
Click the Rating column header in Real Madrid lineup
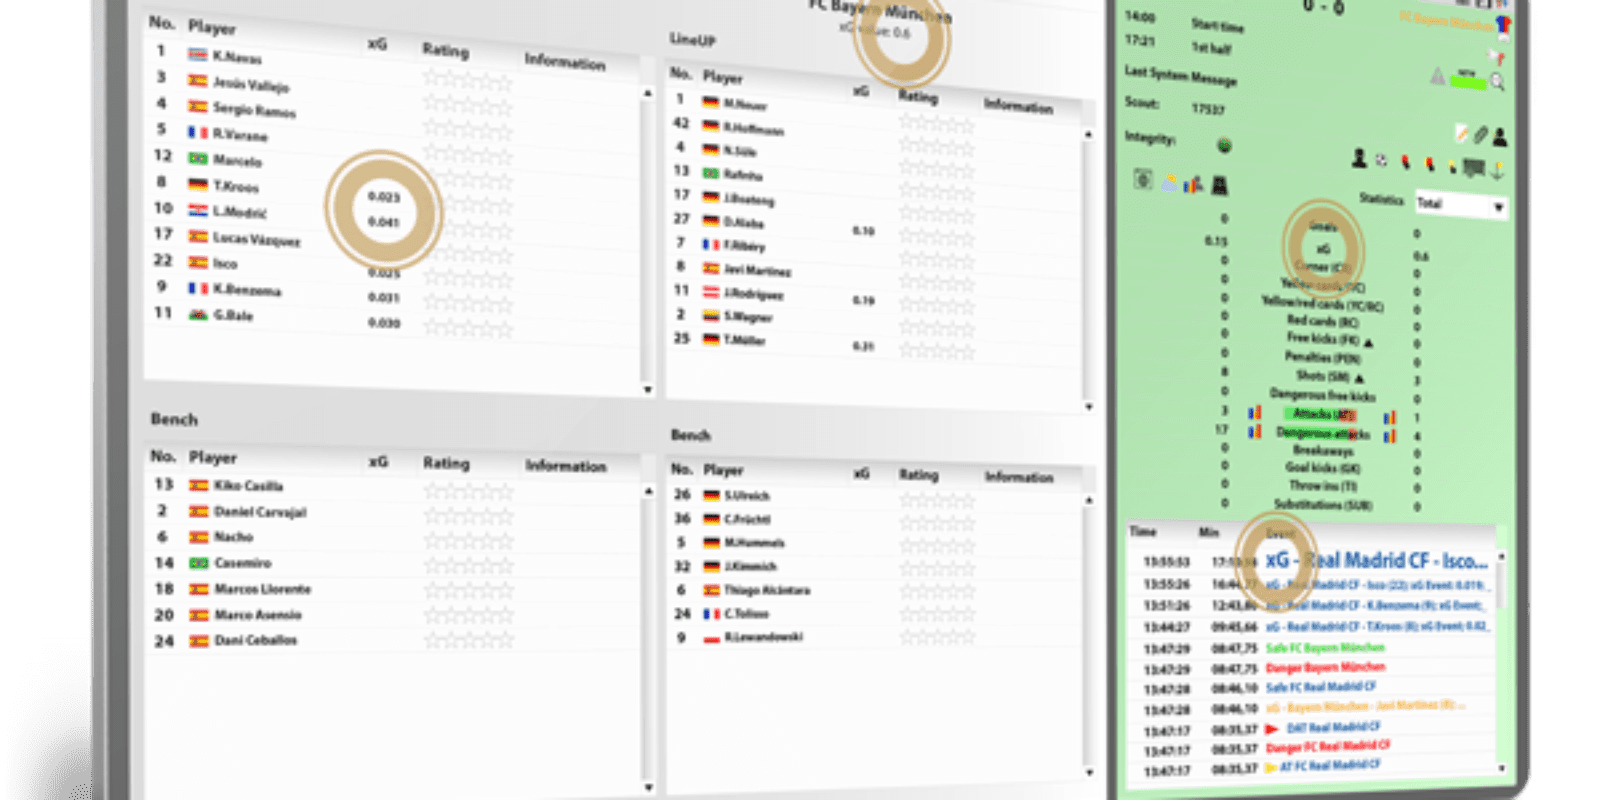[x=445, y=50]
